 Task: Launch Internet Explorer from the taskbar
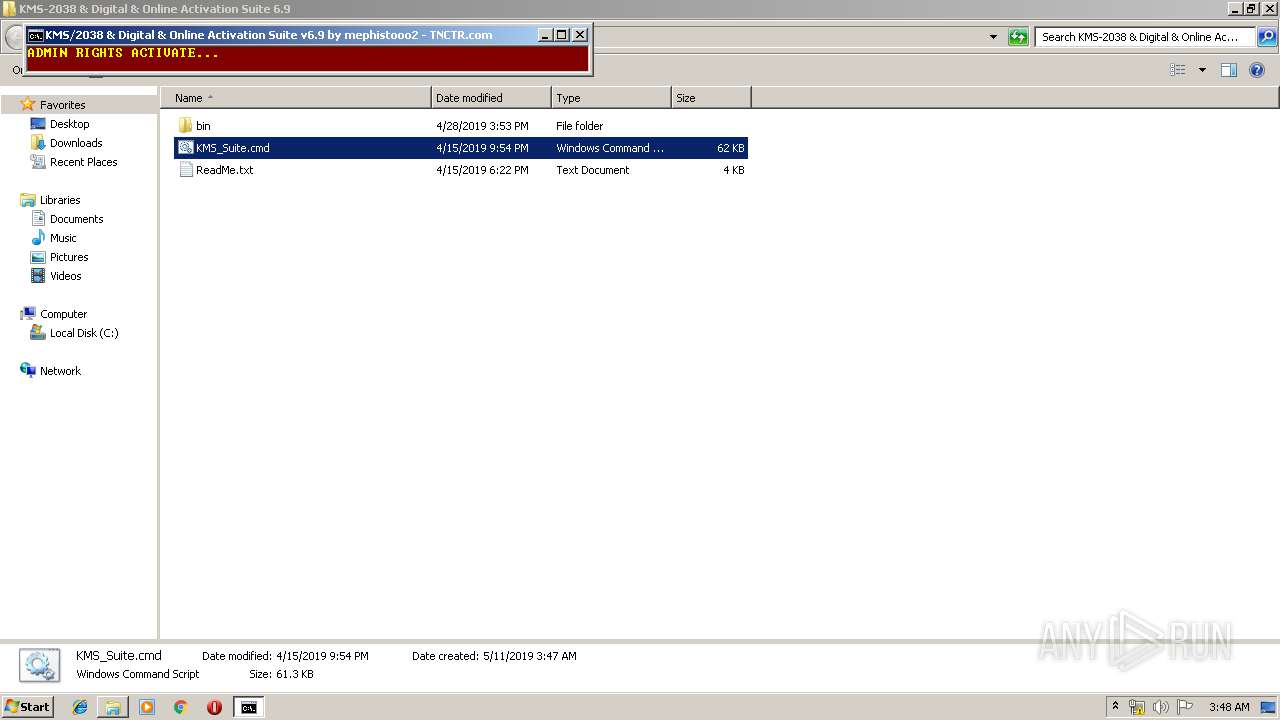point(81,707)
